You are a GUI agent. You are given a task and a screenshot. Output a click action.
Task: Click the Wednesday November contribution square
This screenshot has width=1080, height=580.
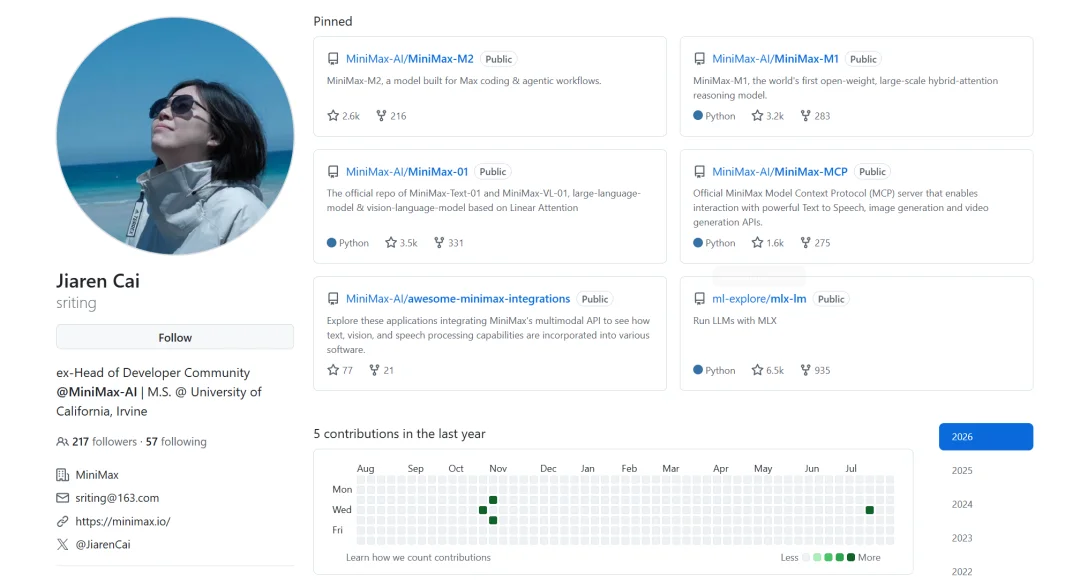[483, 510]
